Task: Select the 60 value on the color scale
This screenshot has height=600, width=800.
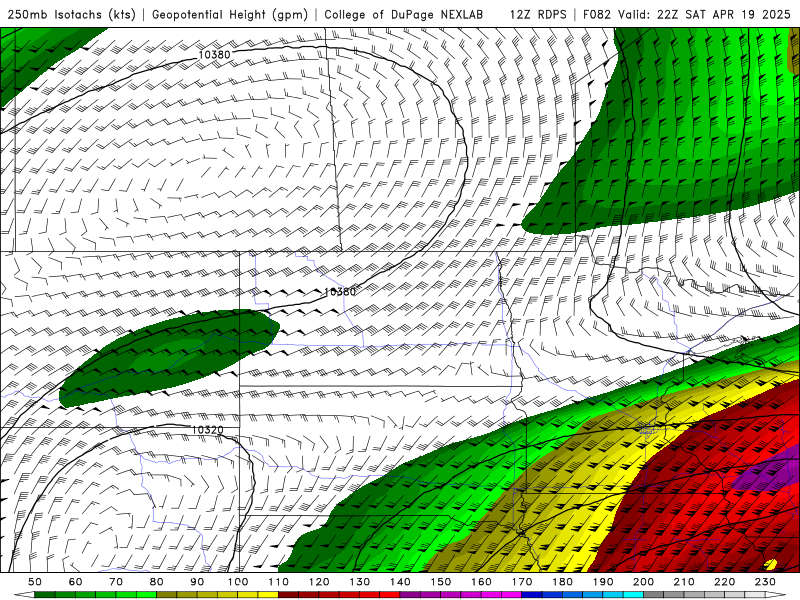Action: (x=76, y=582)
